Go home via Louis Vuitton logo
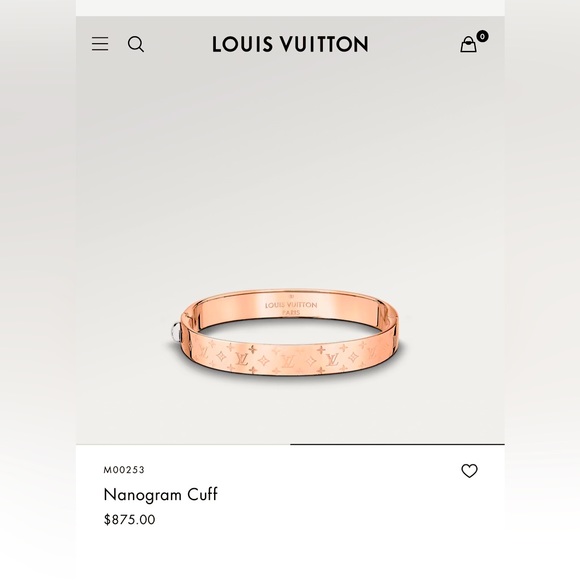Viewport: 580px width, 580px height. 290,44
